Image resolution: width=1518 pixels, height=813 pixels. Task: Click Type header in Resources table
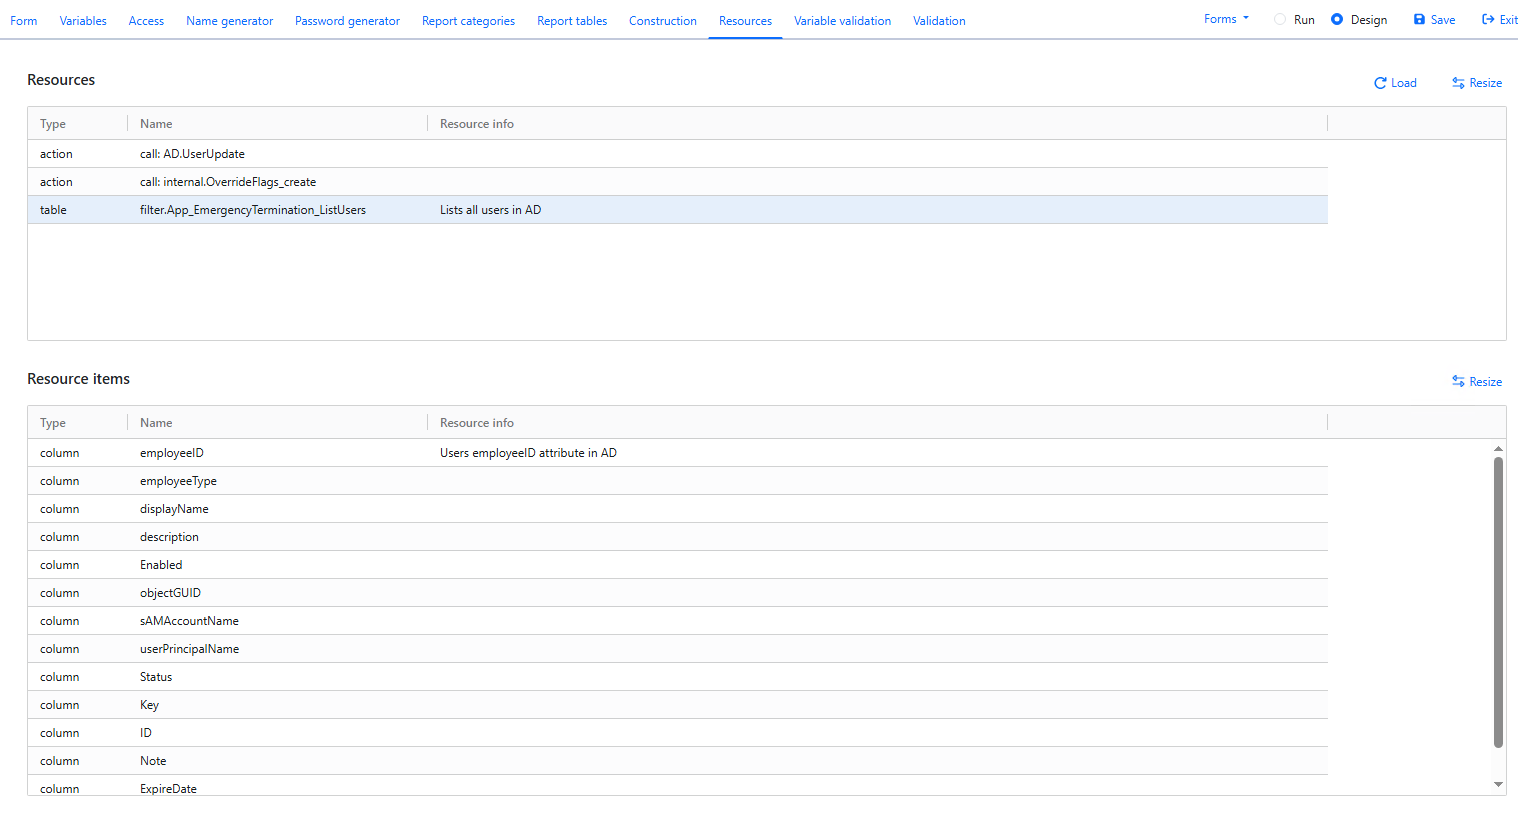pyautogui.click(x=53, y=124)
